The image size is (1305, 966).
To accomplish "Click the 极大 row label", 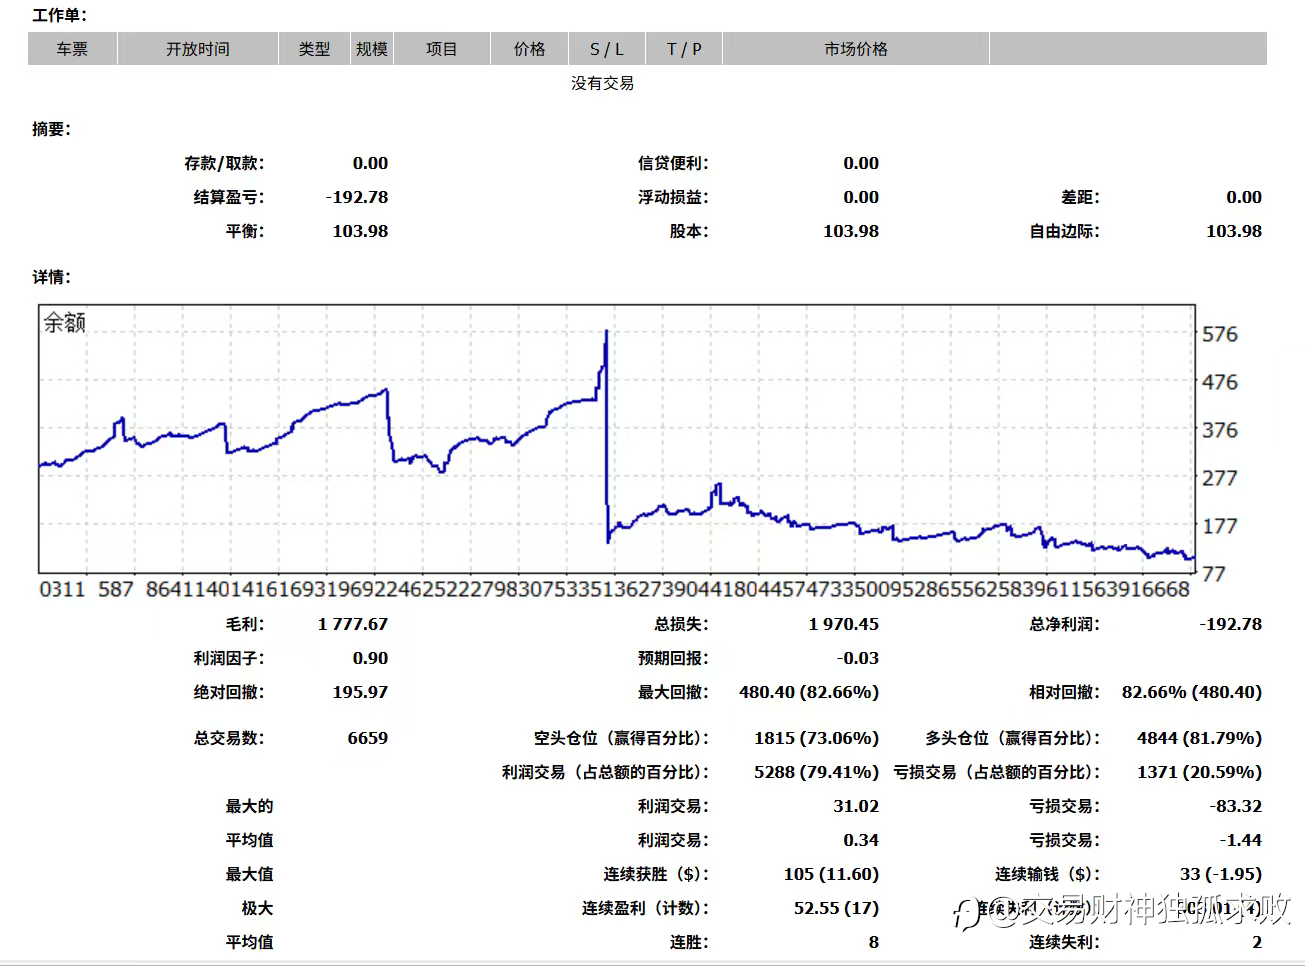I will (x=257, y=908).
